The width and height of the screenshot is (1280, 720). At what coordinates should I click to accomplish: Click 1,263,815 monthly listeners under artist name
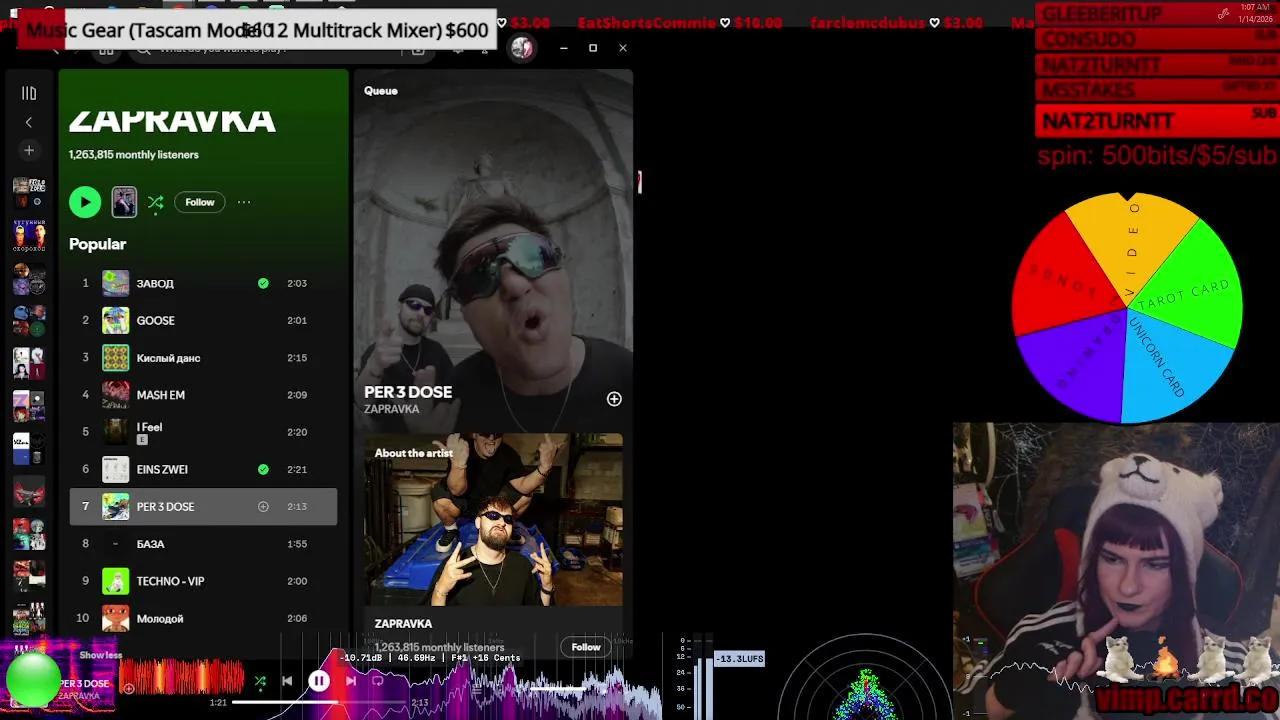(134, 155)
